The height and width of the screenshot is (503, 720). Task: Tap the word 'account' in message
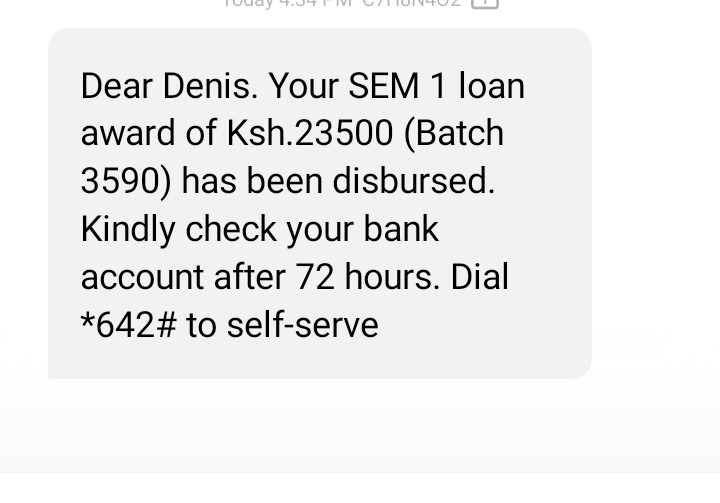(142, 277)
